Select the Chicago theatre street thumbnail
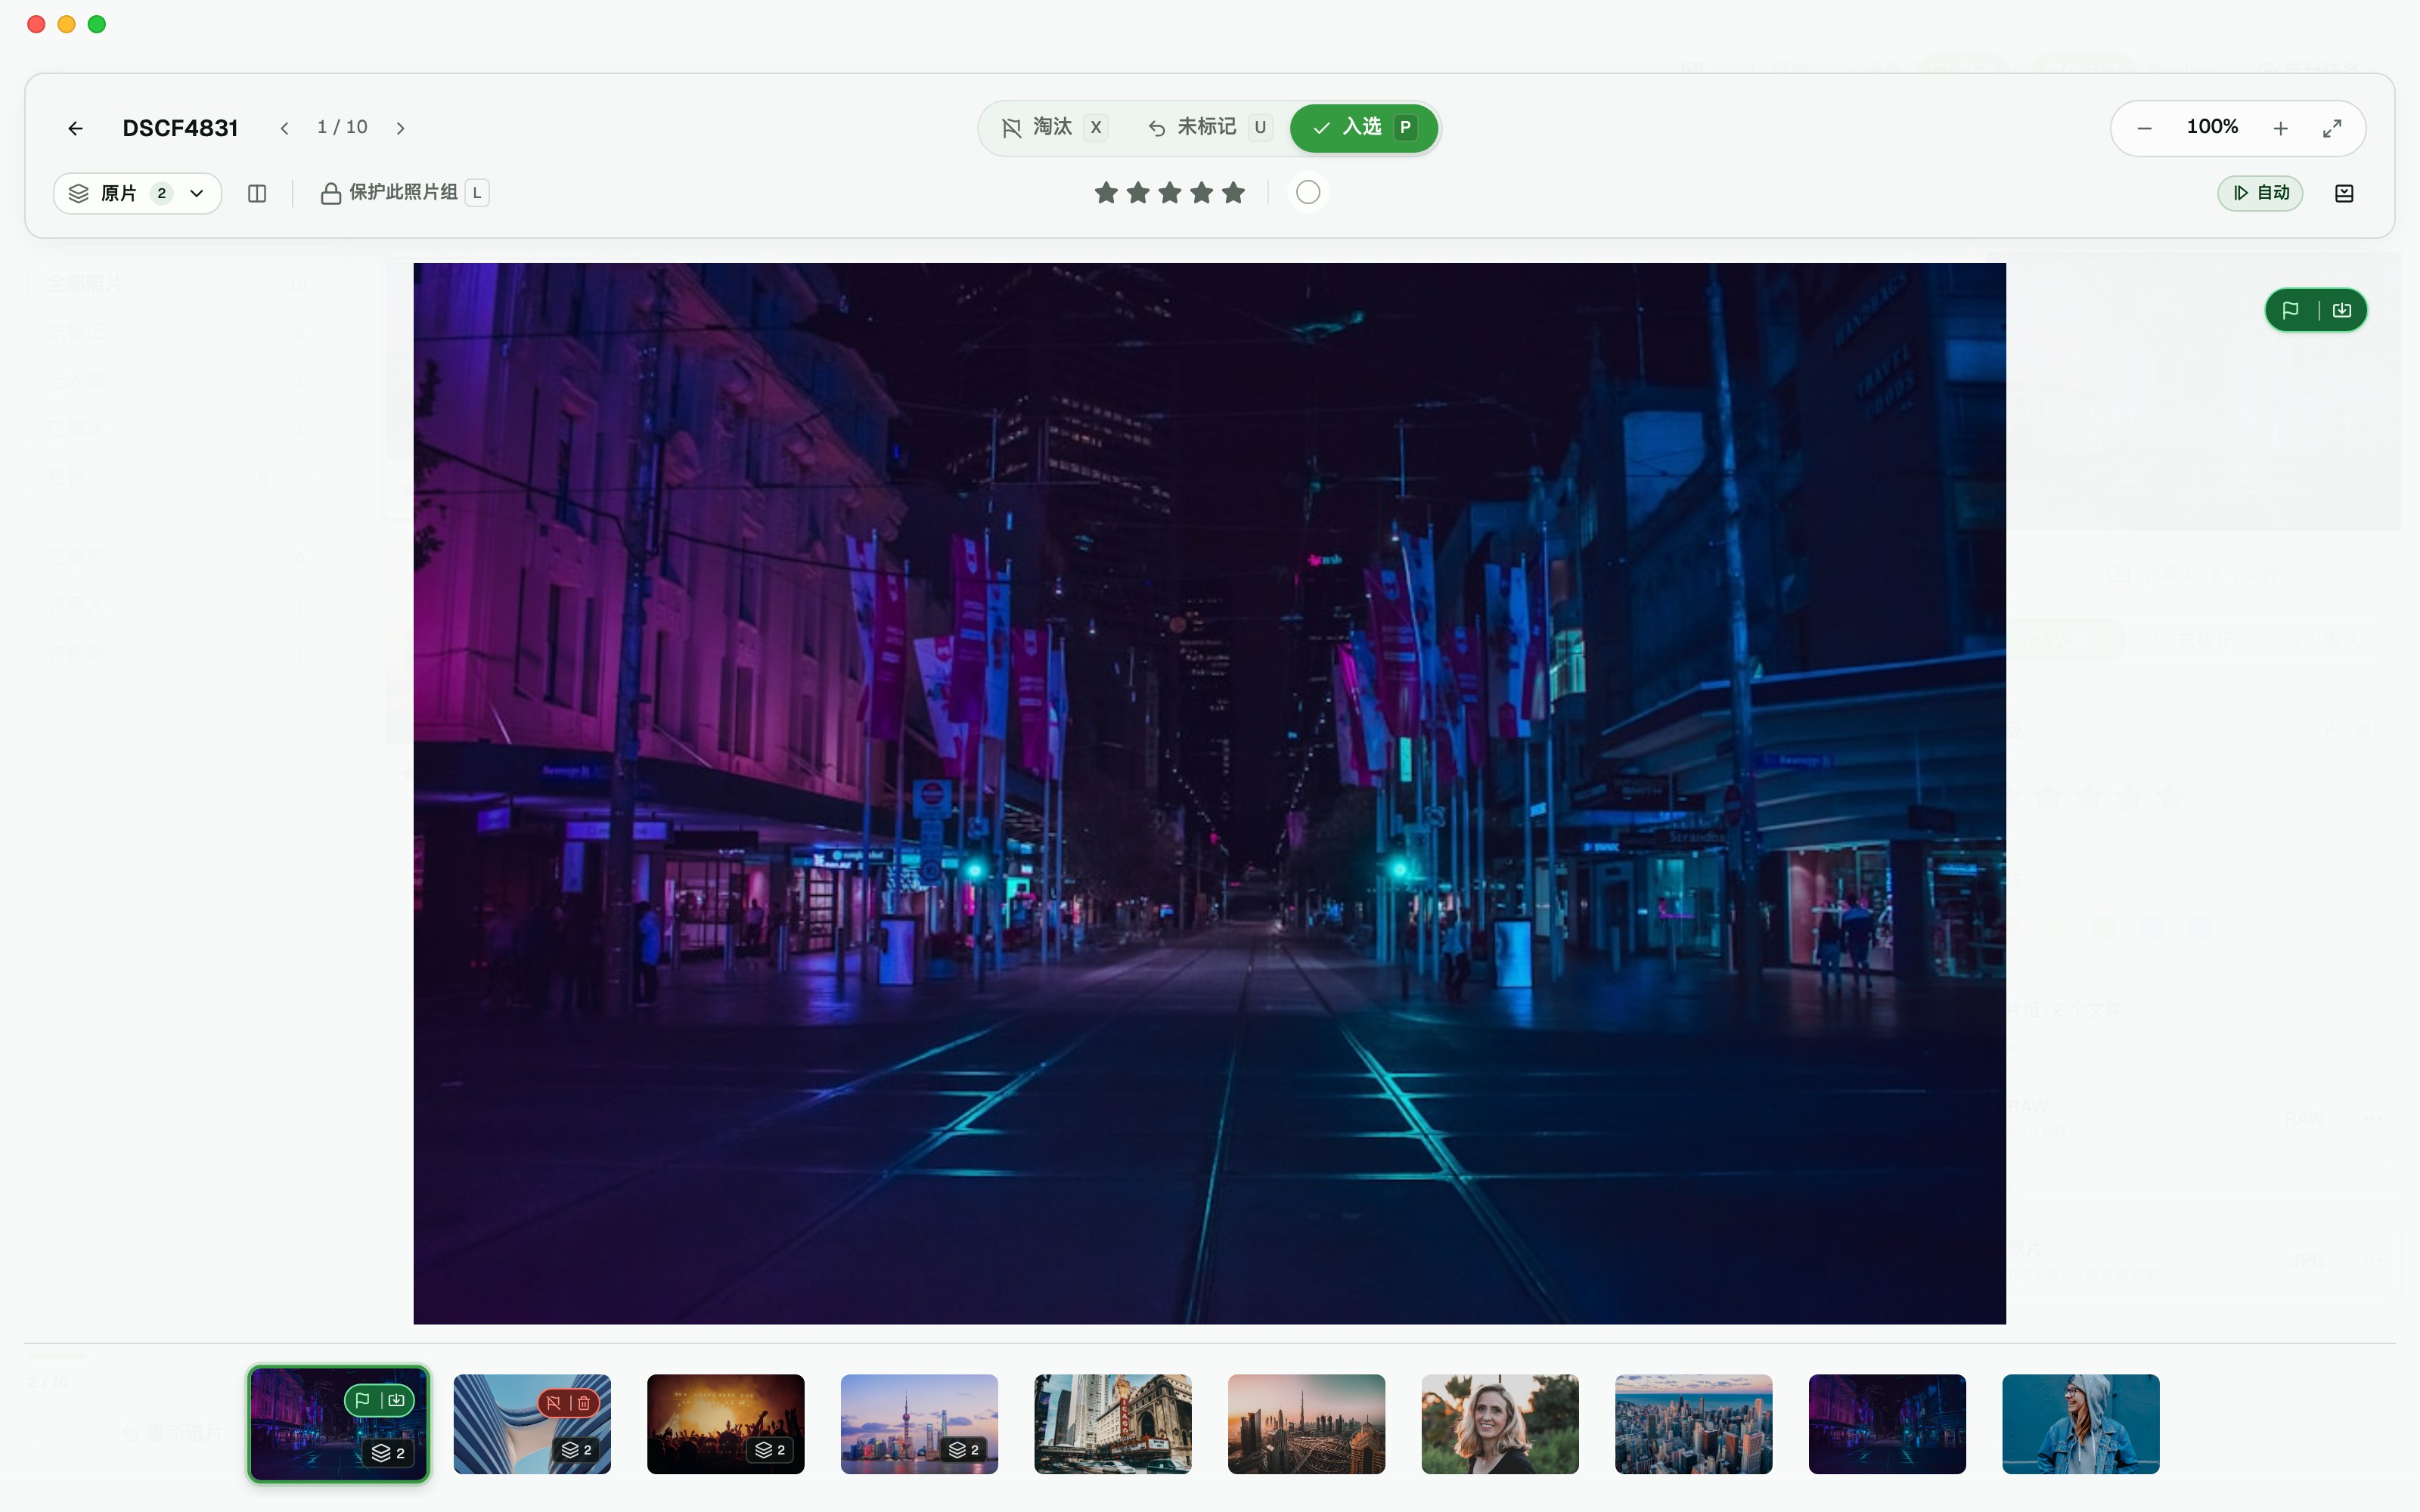This screenshot has width=2420, height=1512. (1113, 1424)
